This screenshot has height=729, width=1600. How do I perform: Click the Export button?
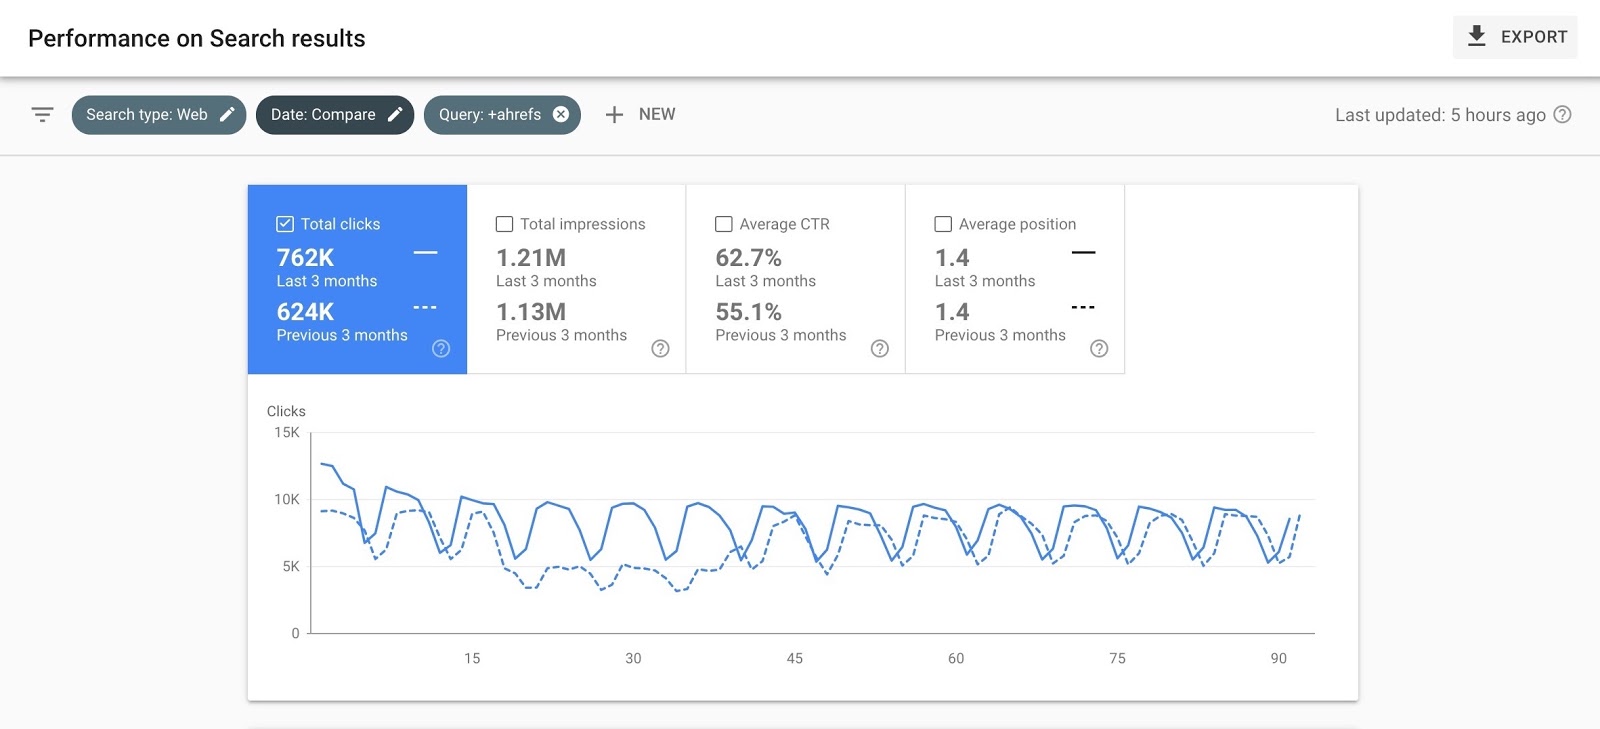tap(1515, 37)
